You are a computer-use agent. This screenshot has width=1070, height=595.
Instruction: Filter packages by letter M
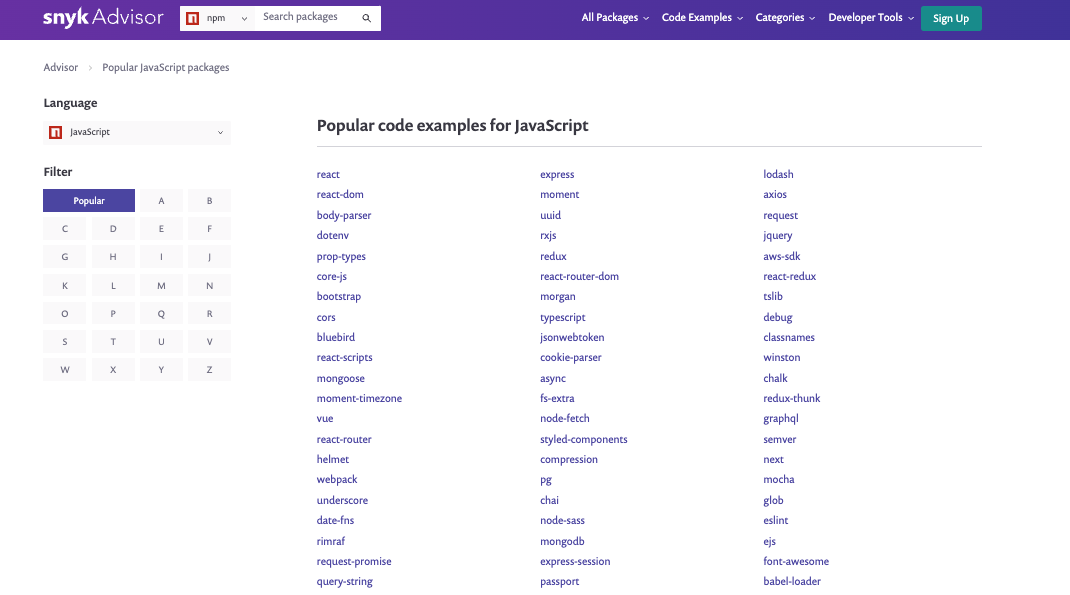click(x=161, y=285)
